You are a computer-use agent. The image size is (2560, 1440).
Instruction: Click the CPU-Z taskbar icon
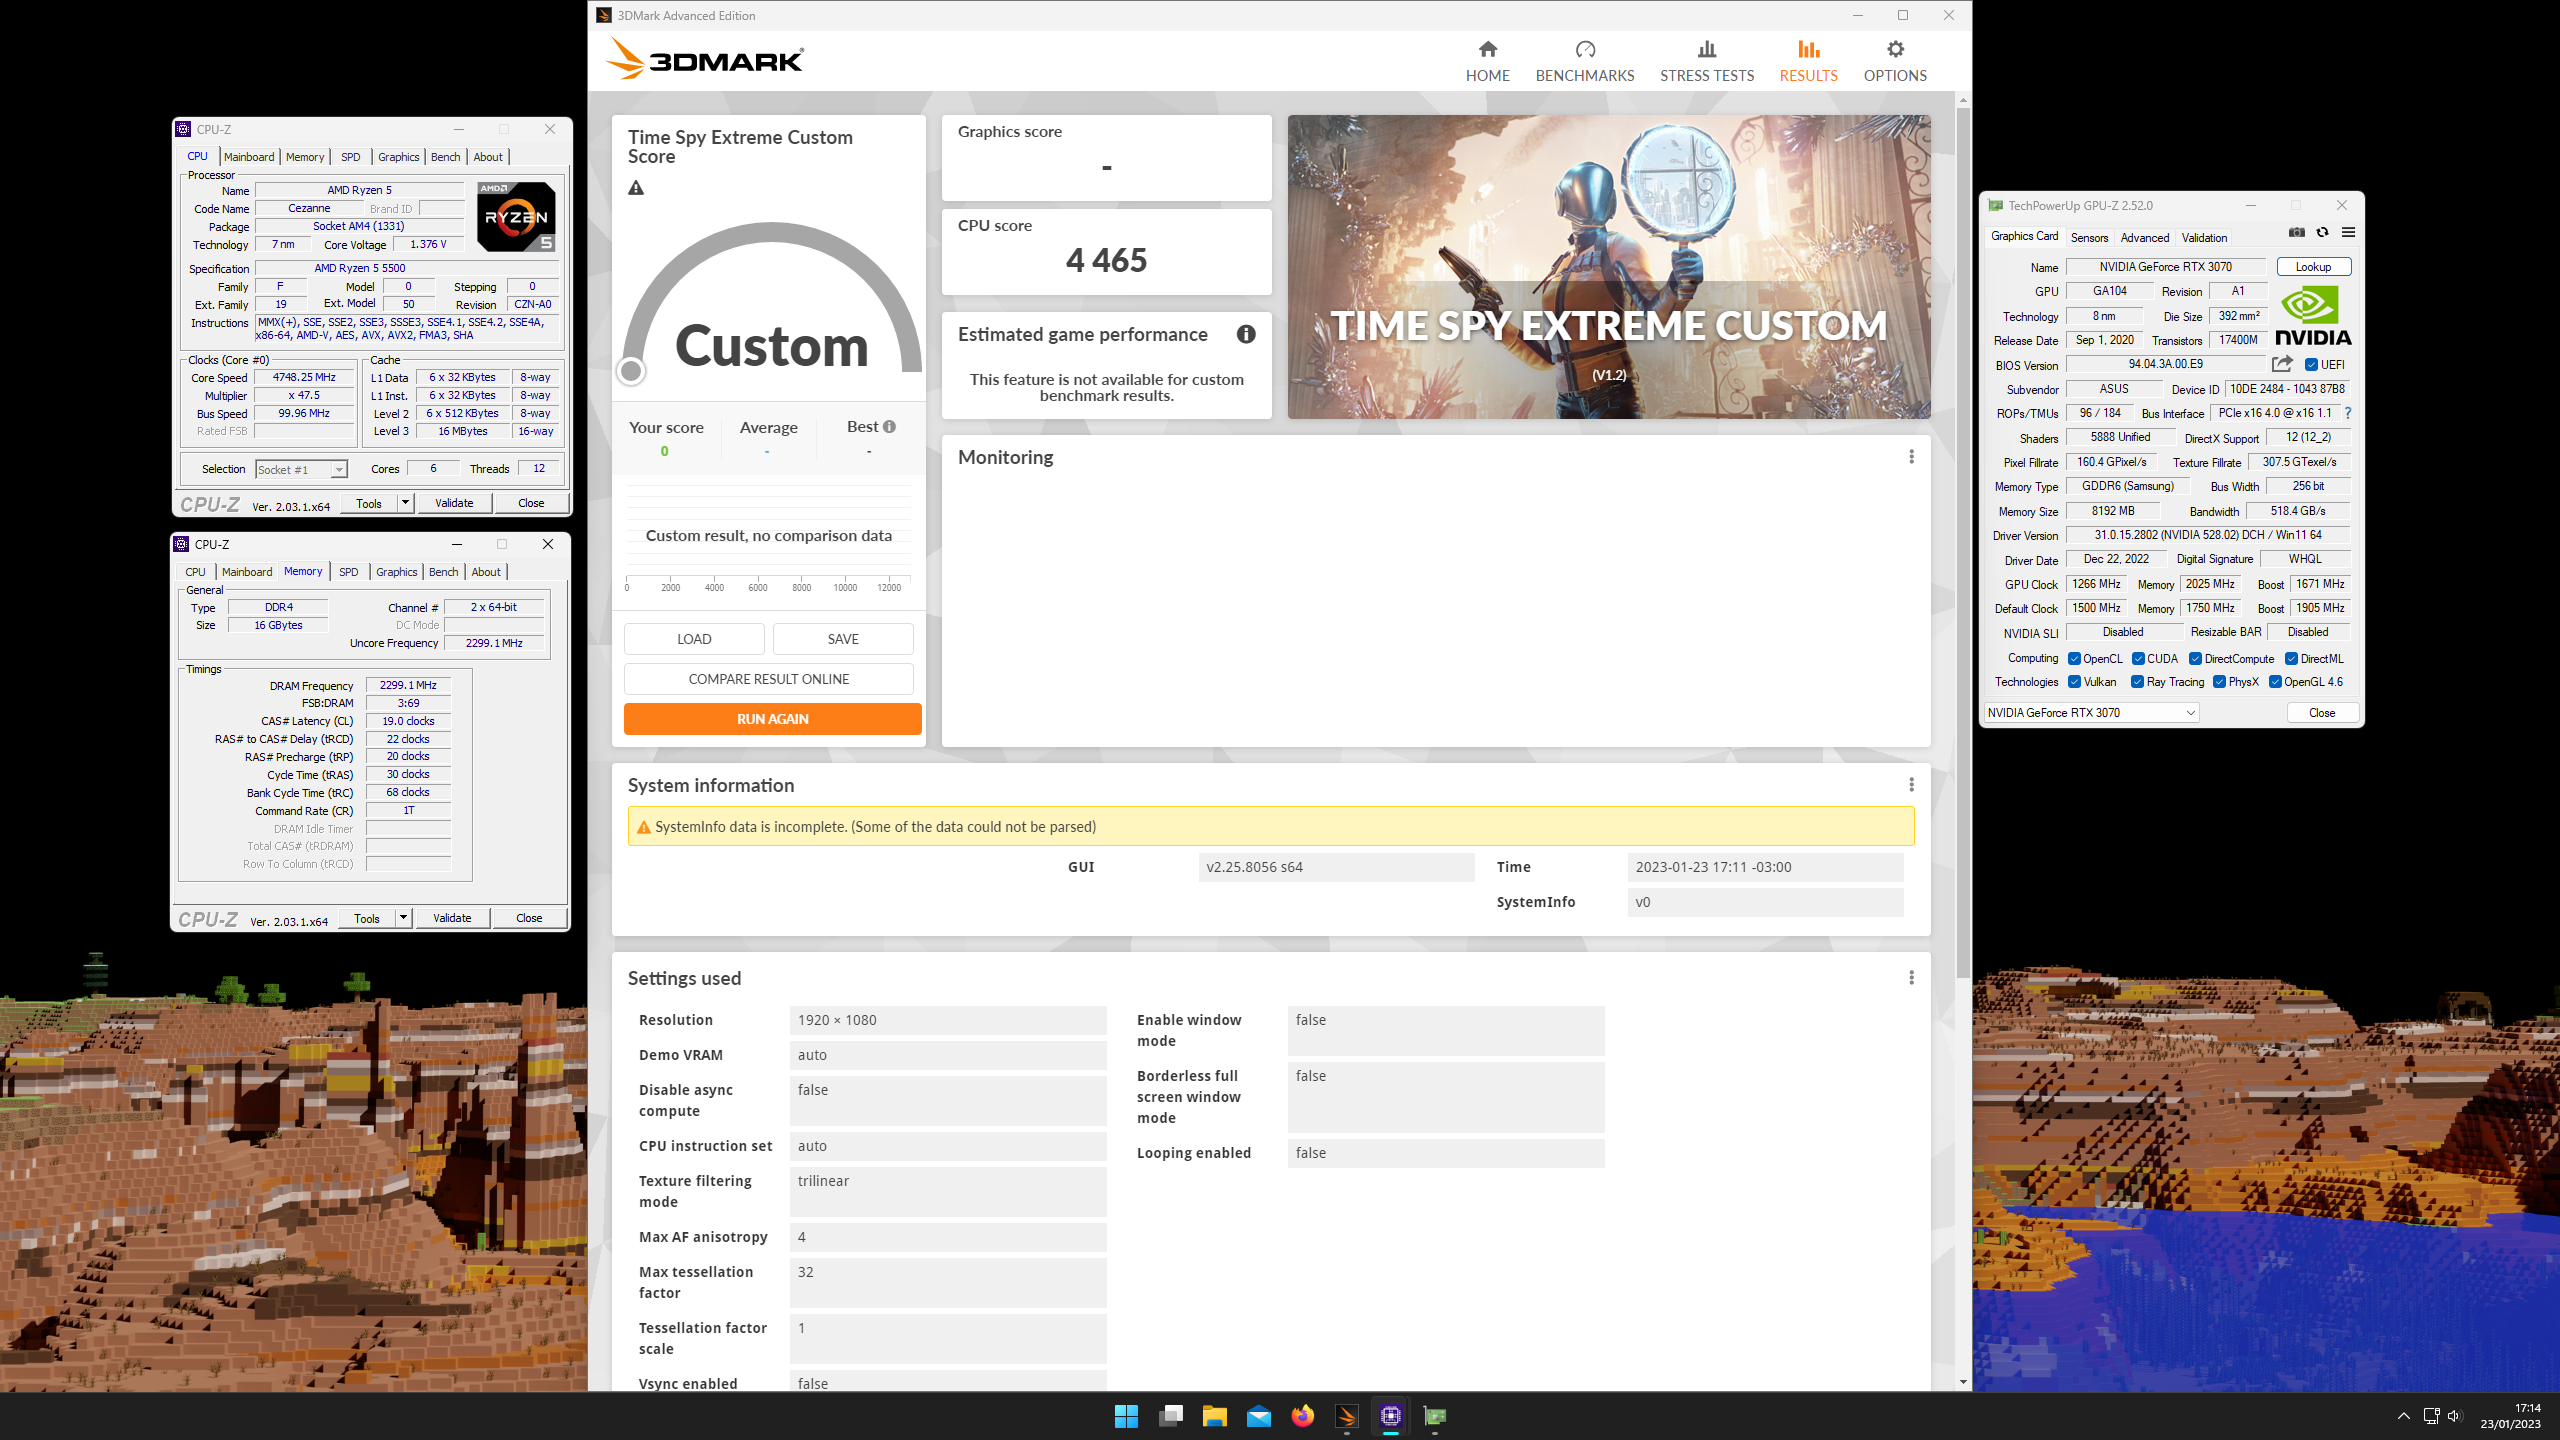[1390, 1416]
